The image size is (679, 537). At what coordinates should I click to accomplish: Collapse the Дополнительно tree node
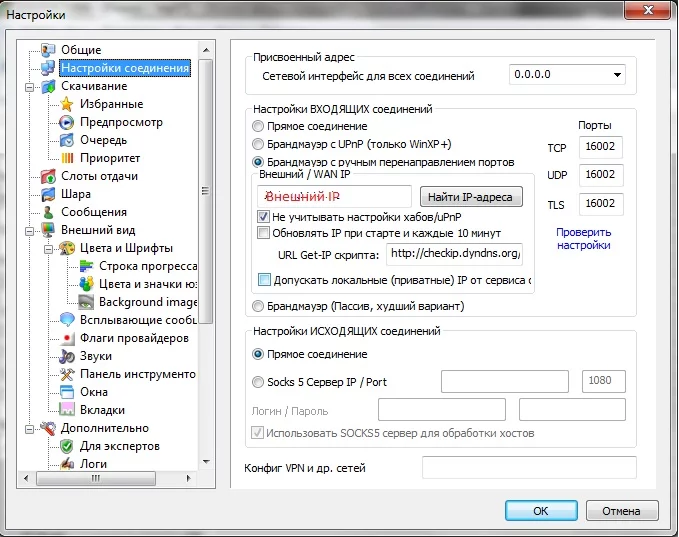pyautogui.click(x=29, y=429)
